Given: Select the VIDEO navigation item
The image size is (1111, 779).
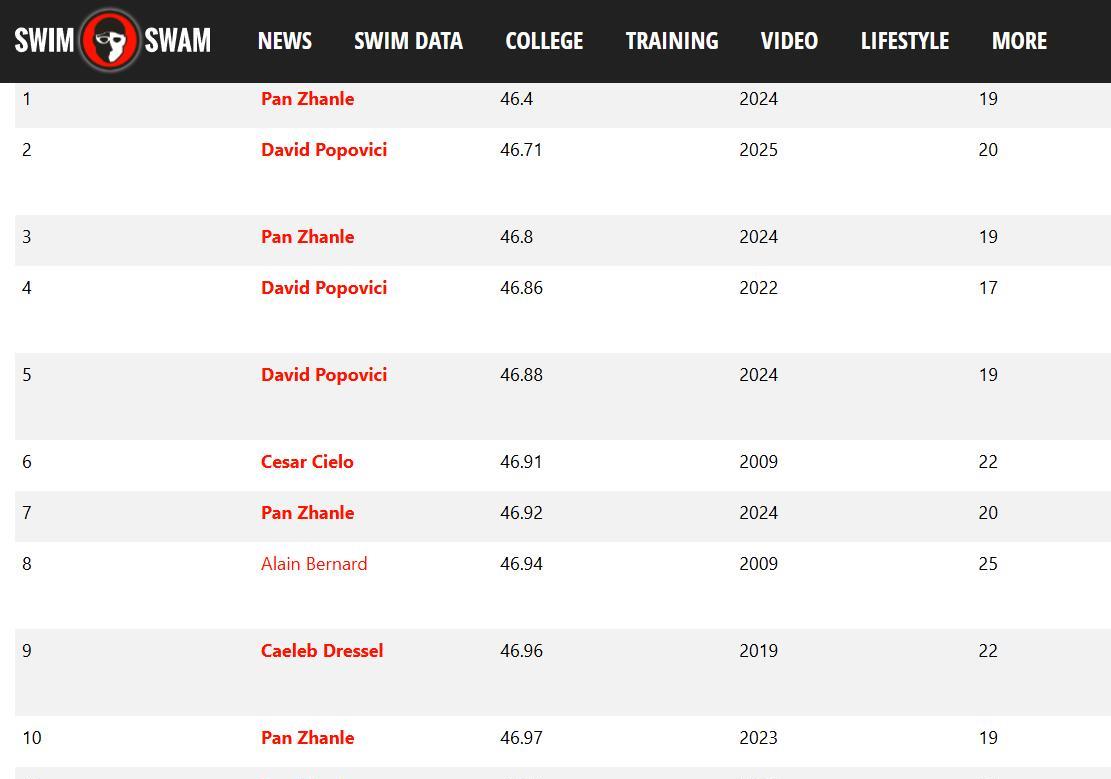Looking at the screenshot, I should [789, 41].
